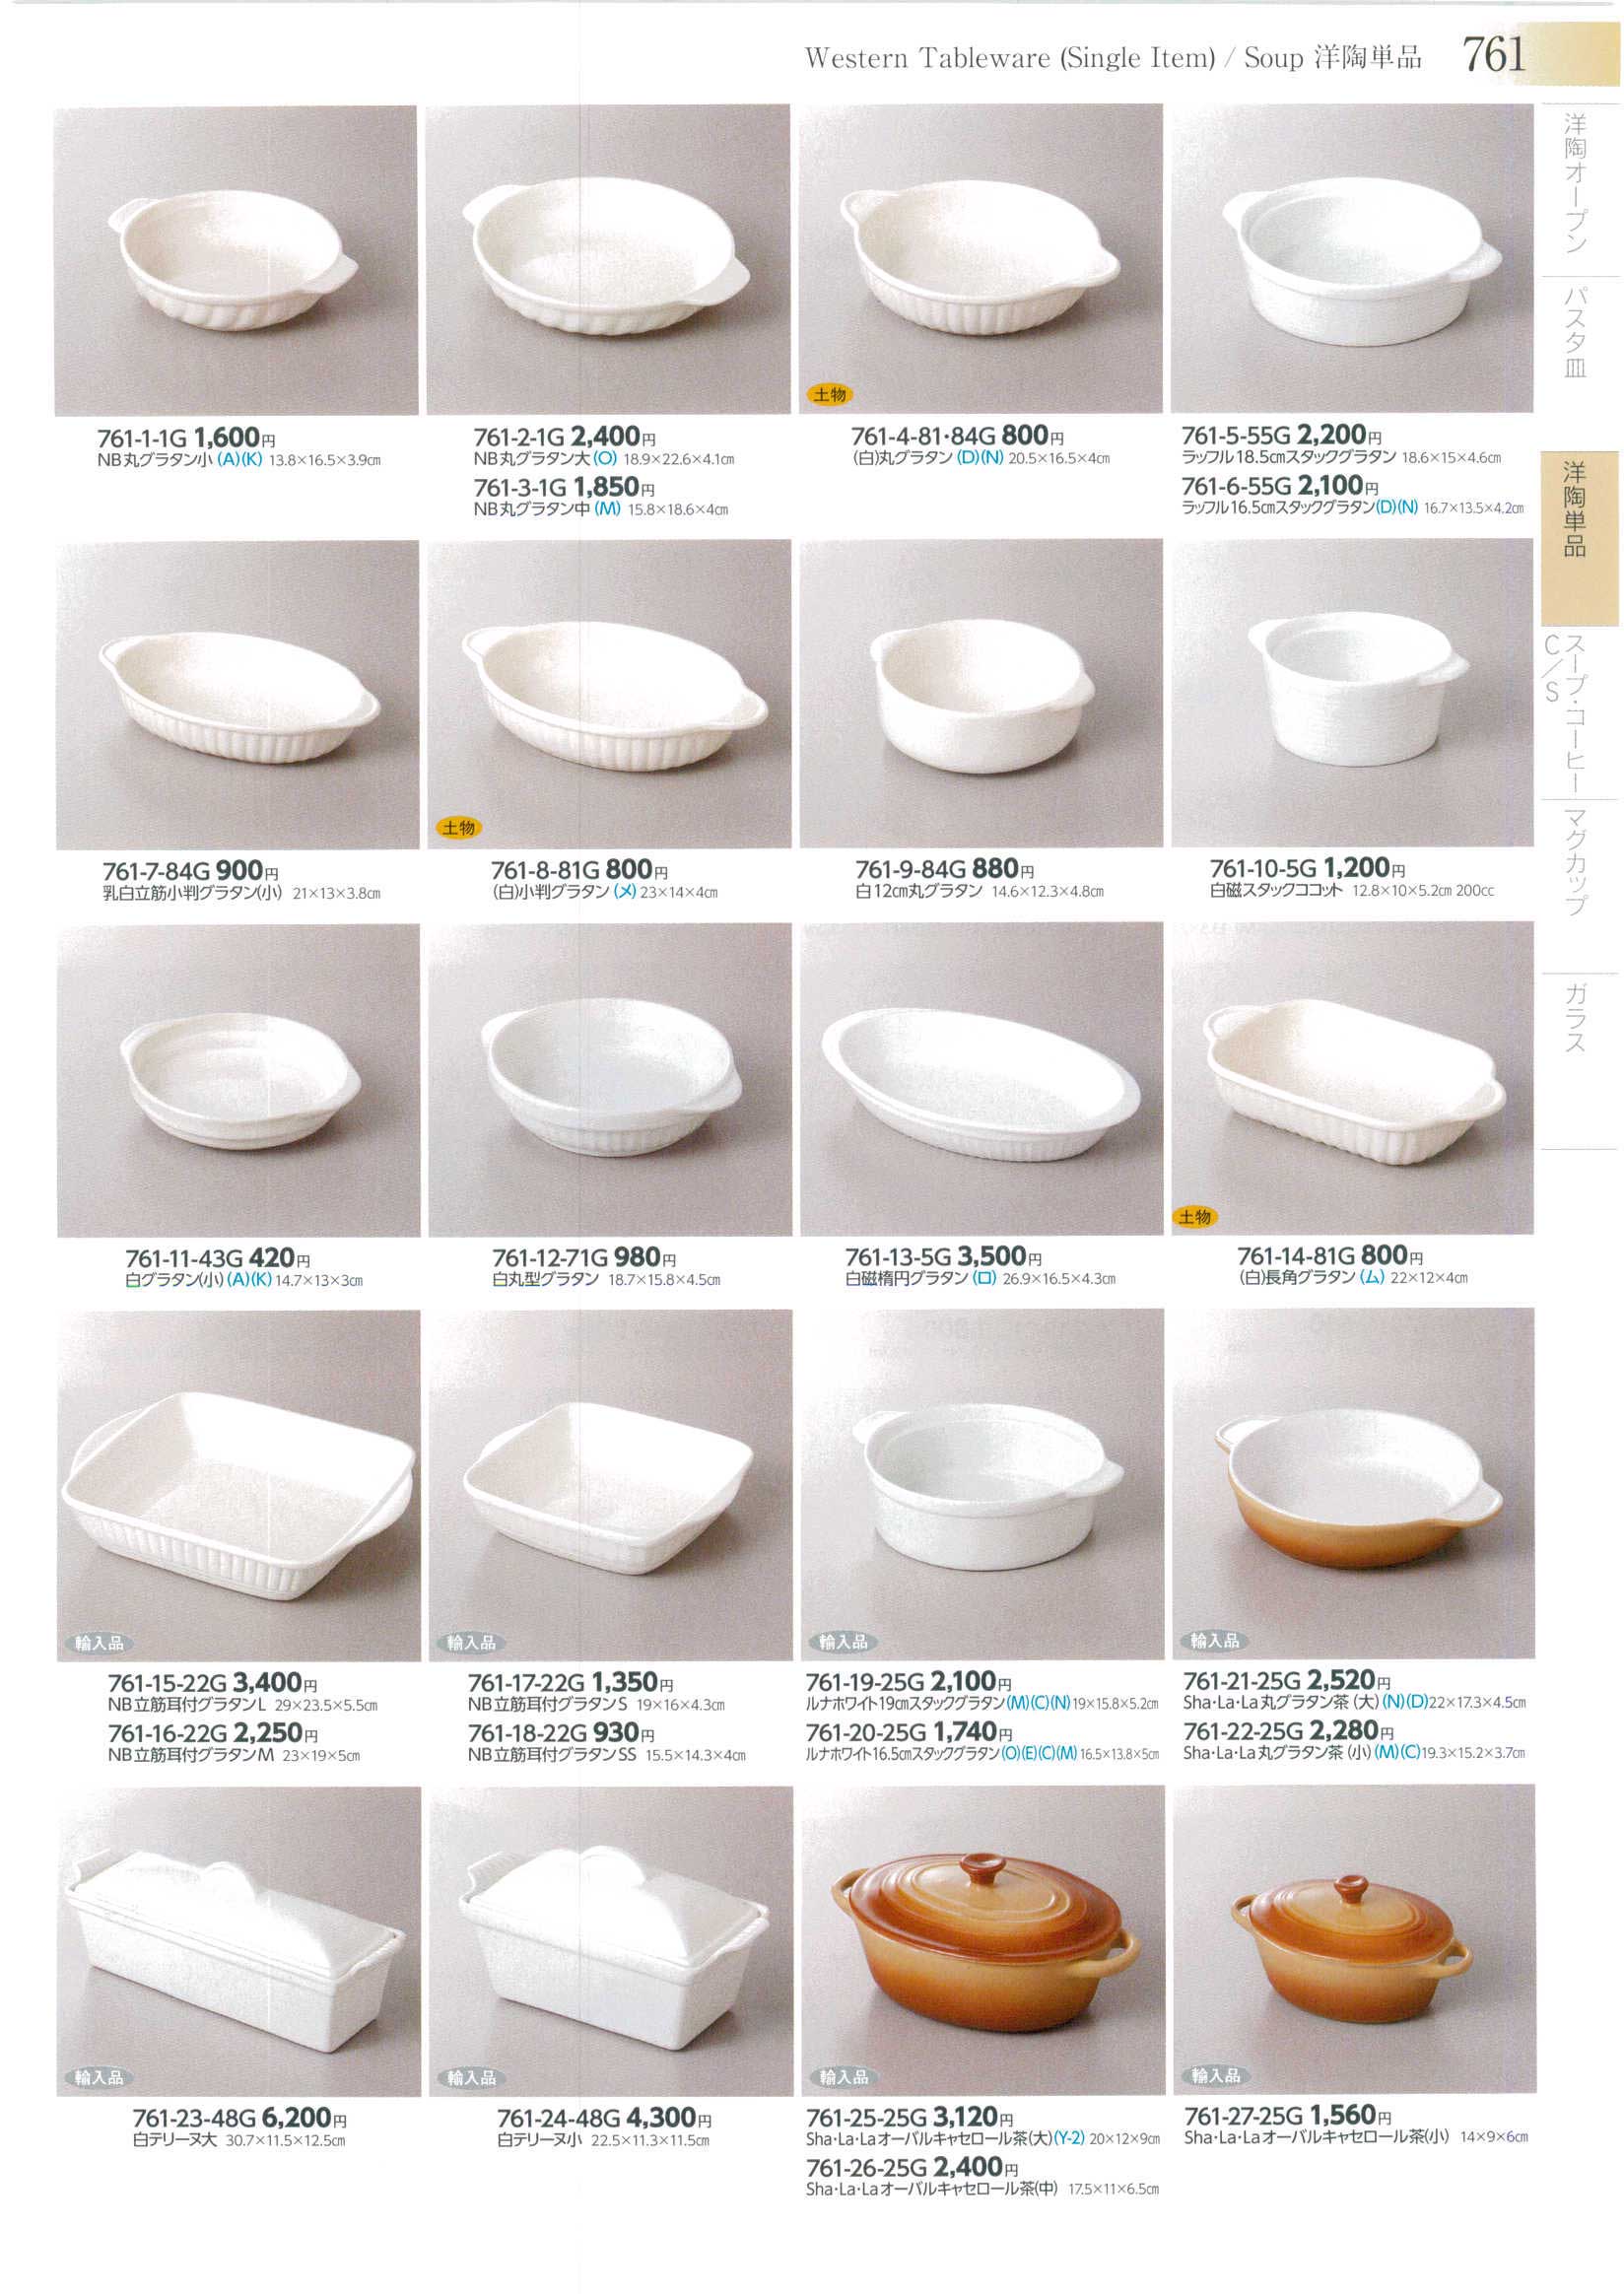Open the ガラス side tab
The height and width of the screenshot is (2294, 1624).
1575,1018
